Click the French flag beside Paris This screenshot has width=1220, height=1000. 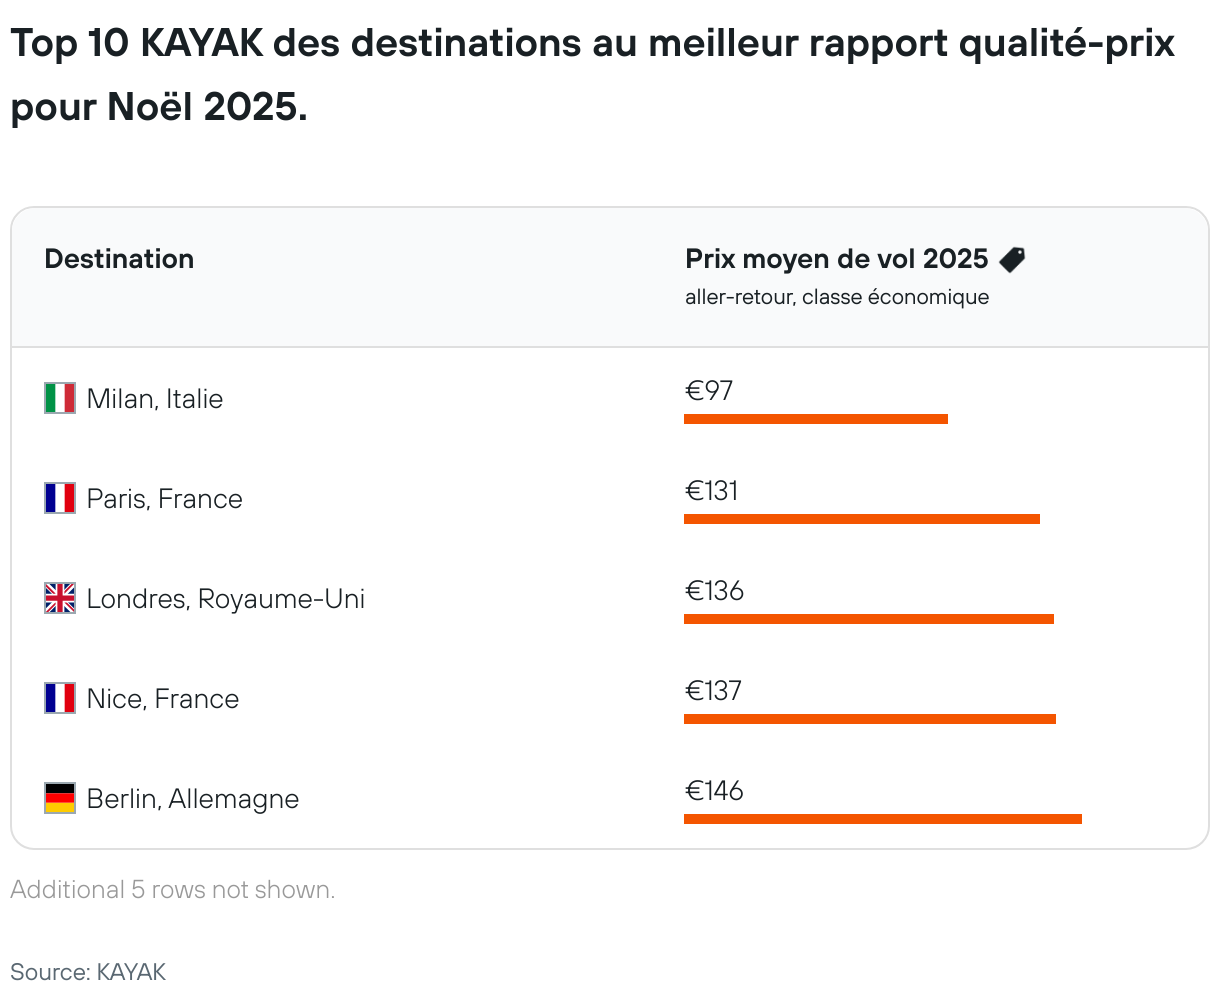[60, 498]
